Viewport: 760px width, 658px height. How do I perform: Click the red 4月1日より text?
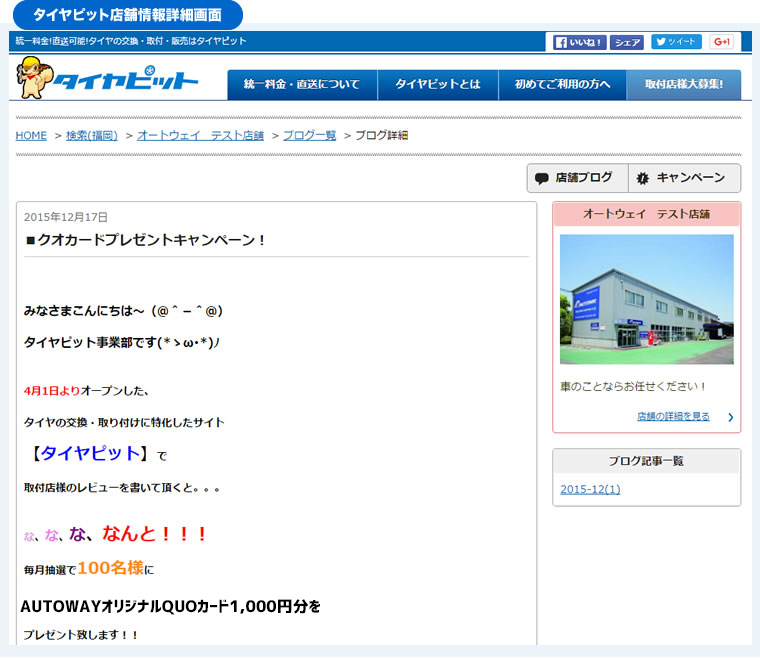pos(52,391)
